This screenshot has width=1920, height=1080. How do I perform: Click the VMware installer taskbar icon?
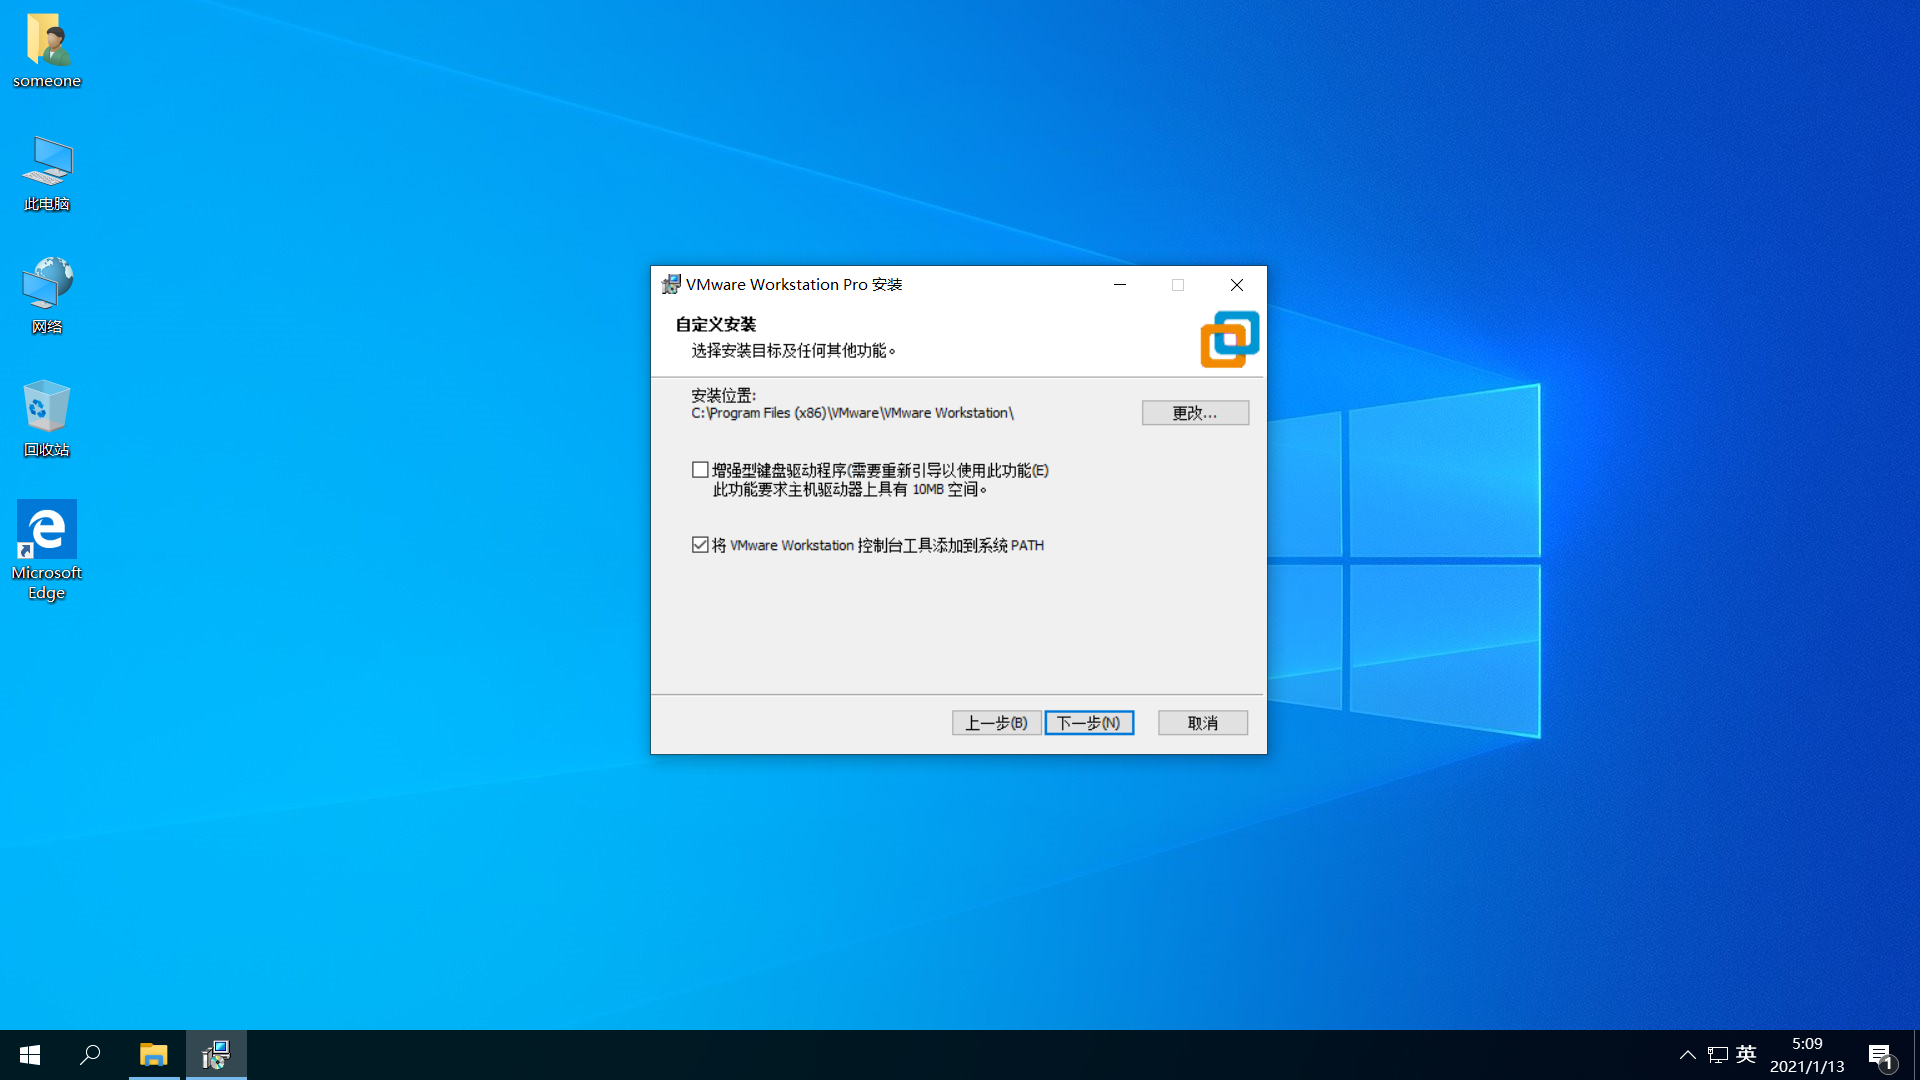(x=216, y=1055)
